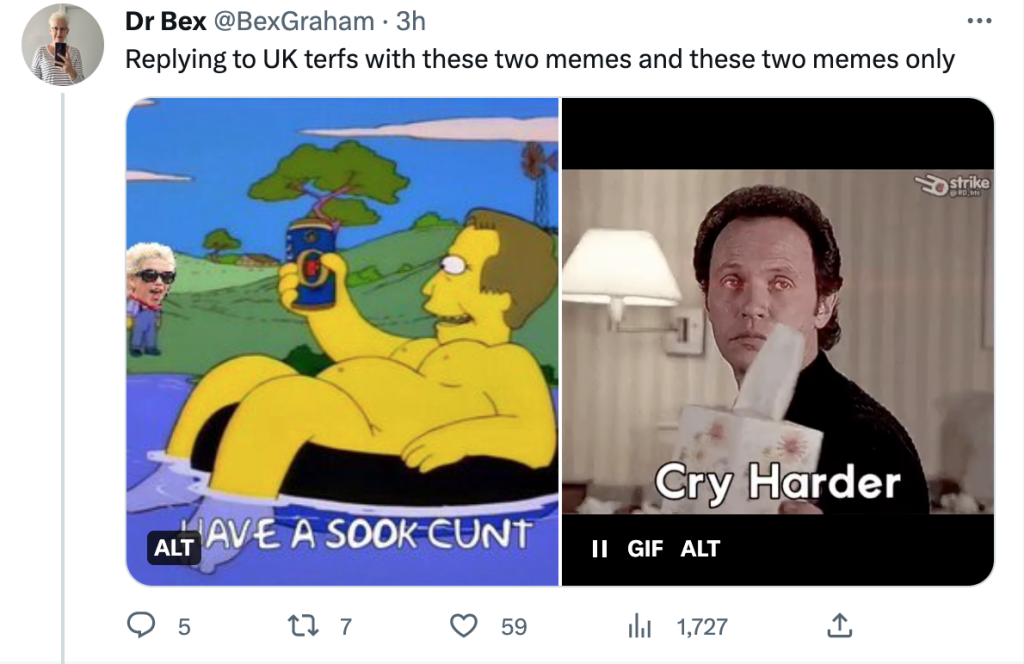Image resolution: width=1024 pixels, height=664 pixels.
Task: Show ALT text for the GIF
Action: [700, 548]
